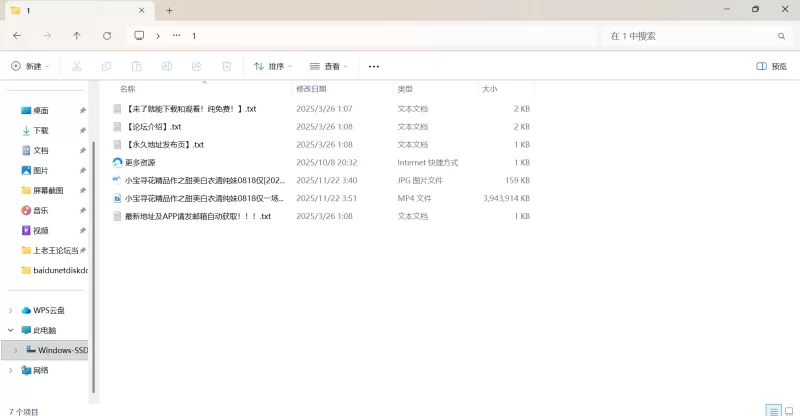800x416 pixels.
Task: Select the 【永久地址发布页】.txt file
Action: 321,144
